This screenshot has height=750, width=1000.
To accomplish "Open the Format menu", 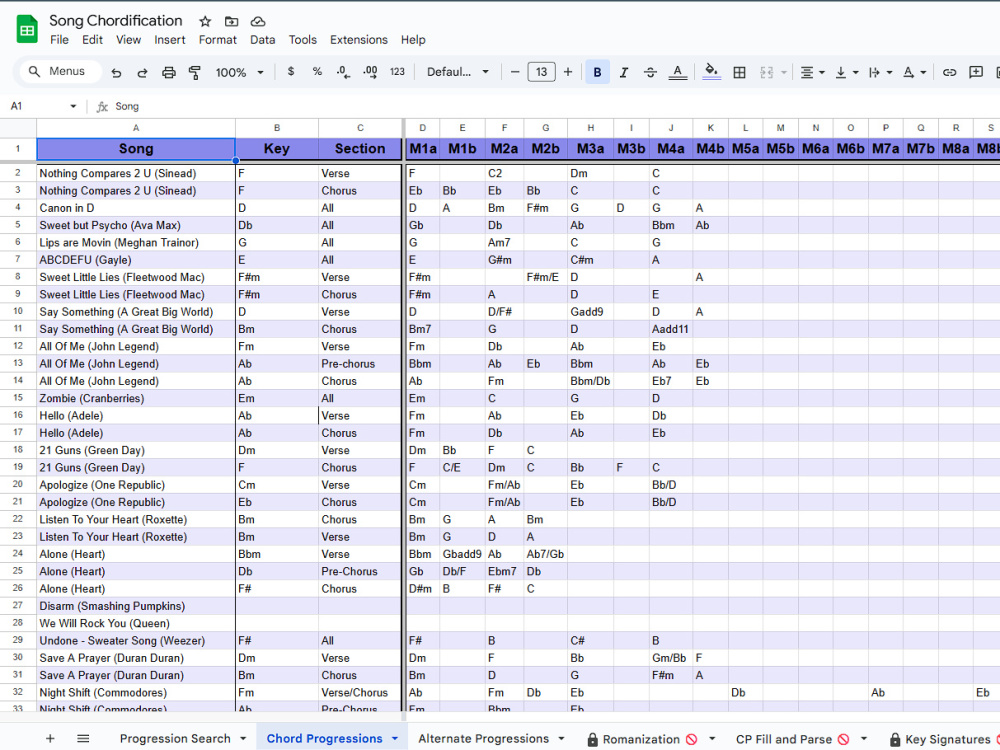I will 217,40.
